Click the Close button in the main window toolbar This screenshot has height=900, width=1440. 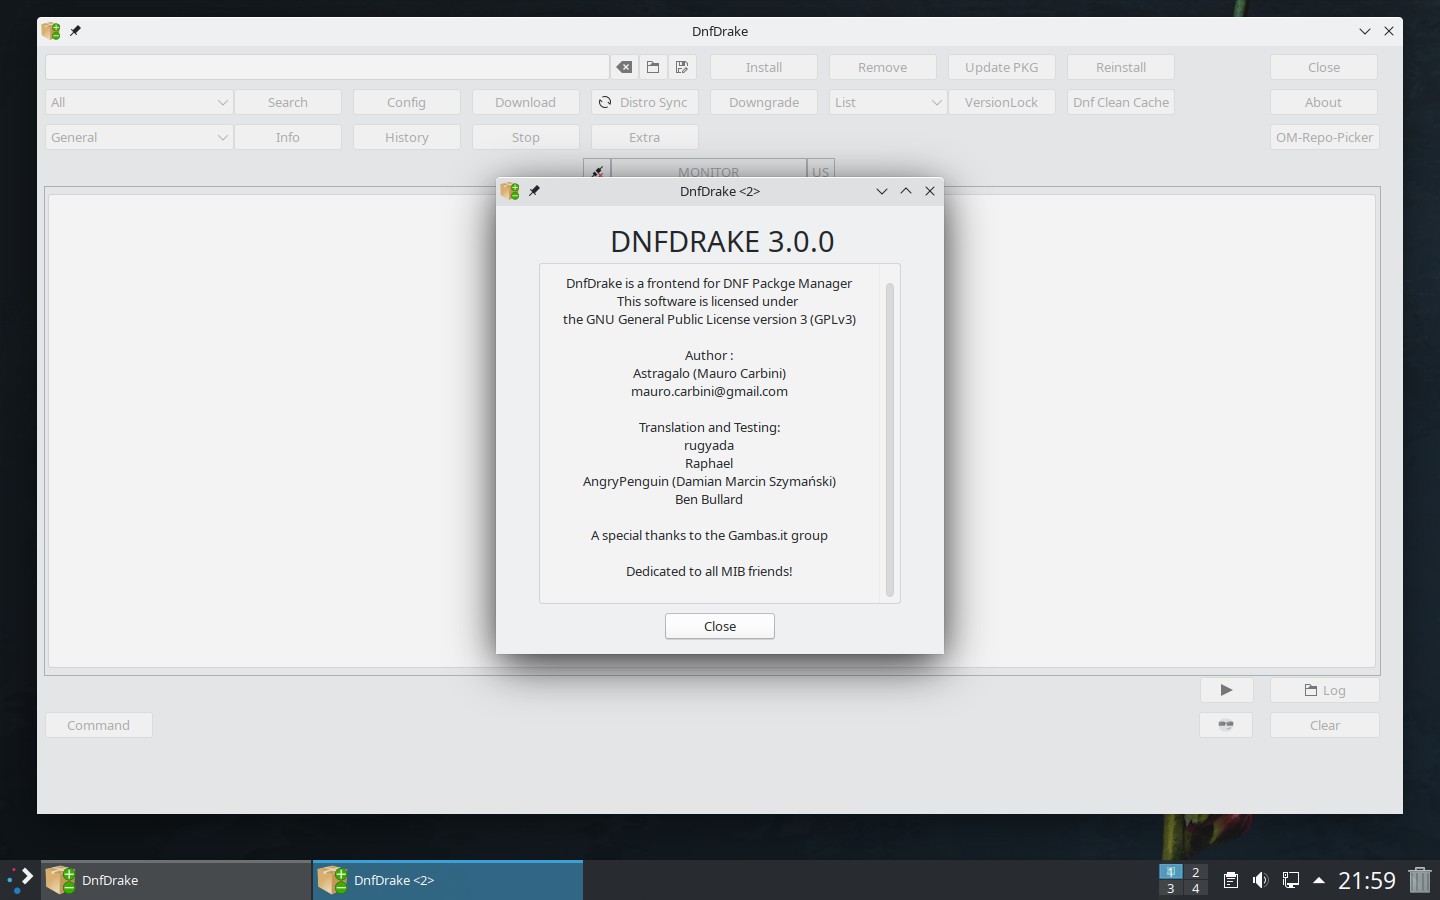point(1324,67)
